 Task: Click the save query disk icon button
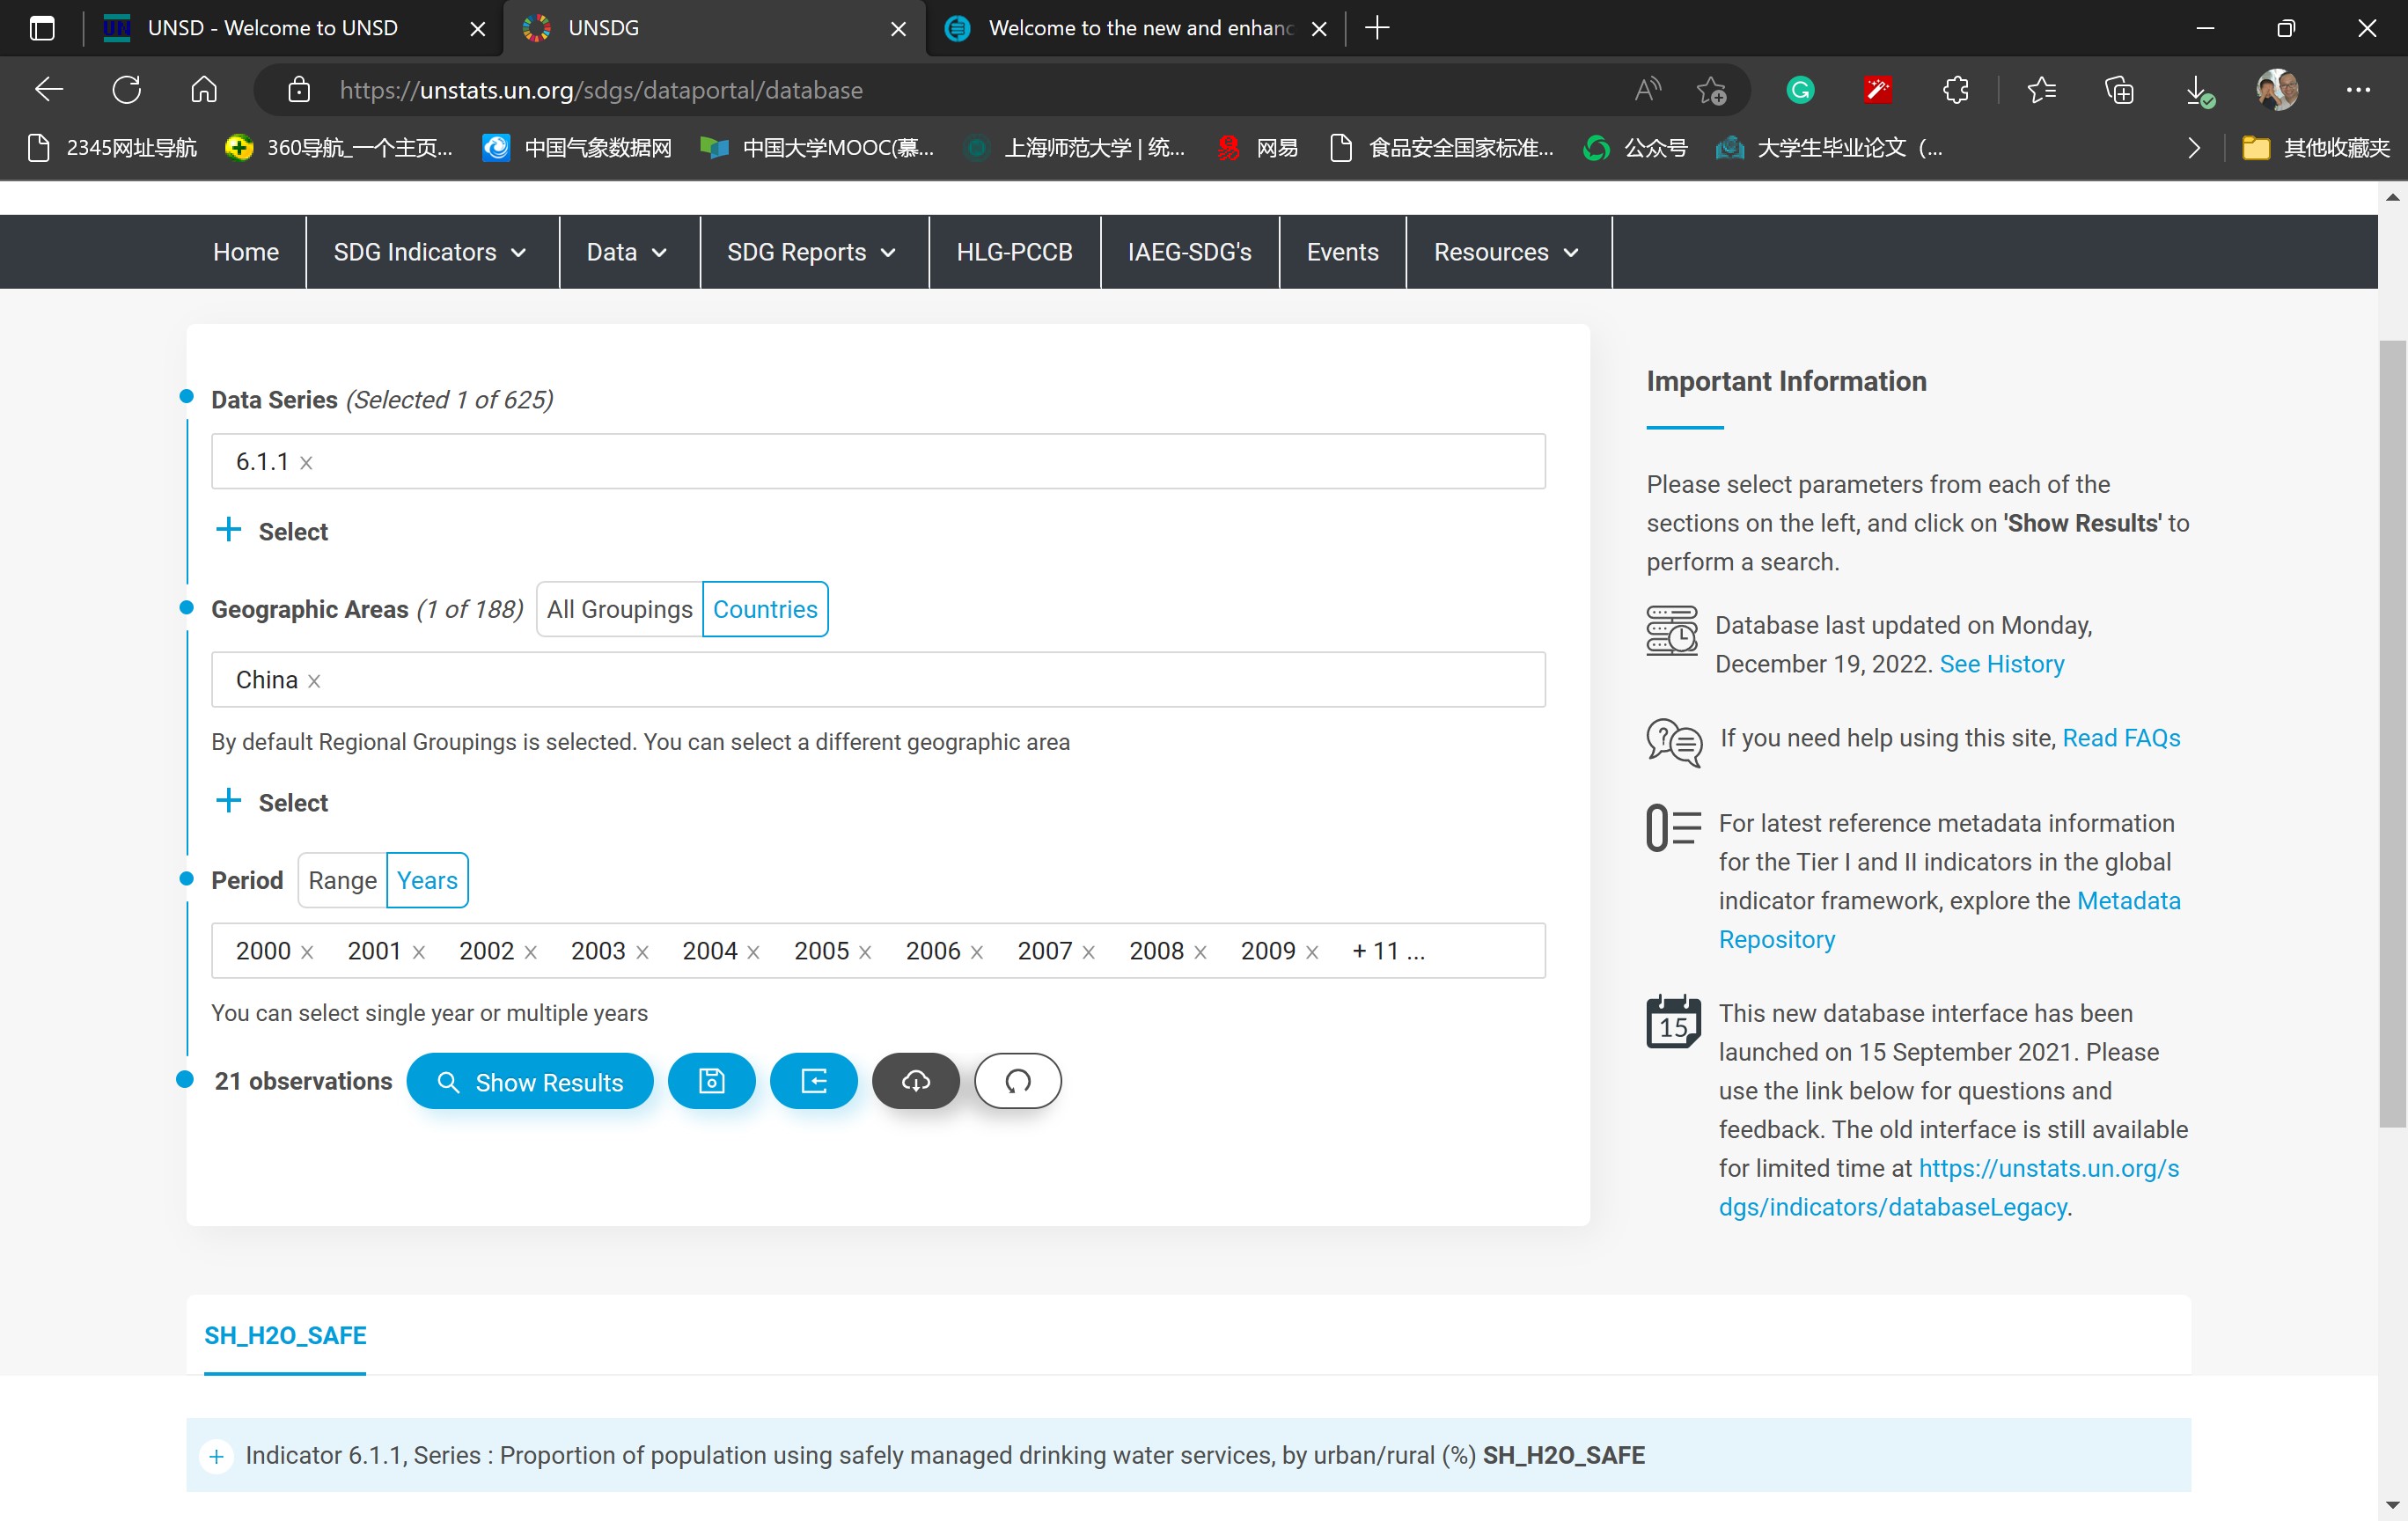[711, 1081]
